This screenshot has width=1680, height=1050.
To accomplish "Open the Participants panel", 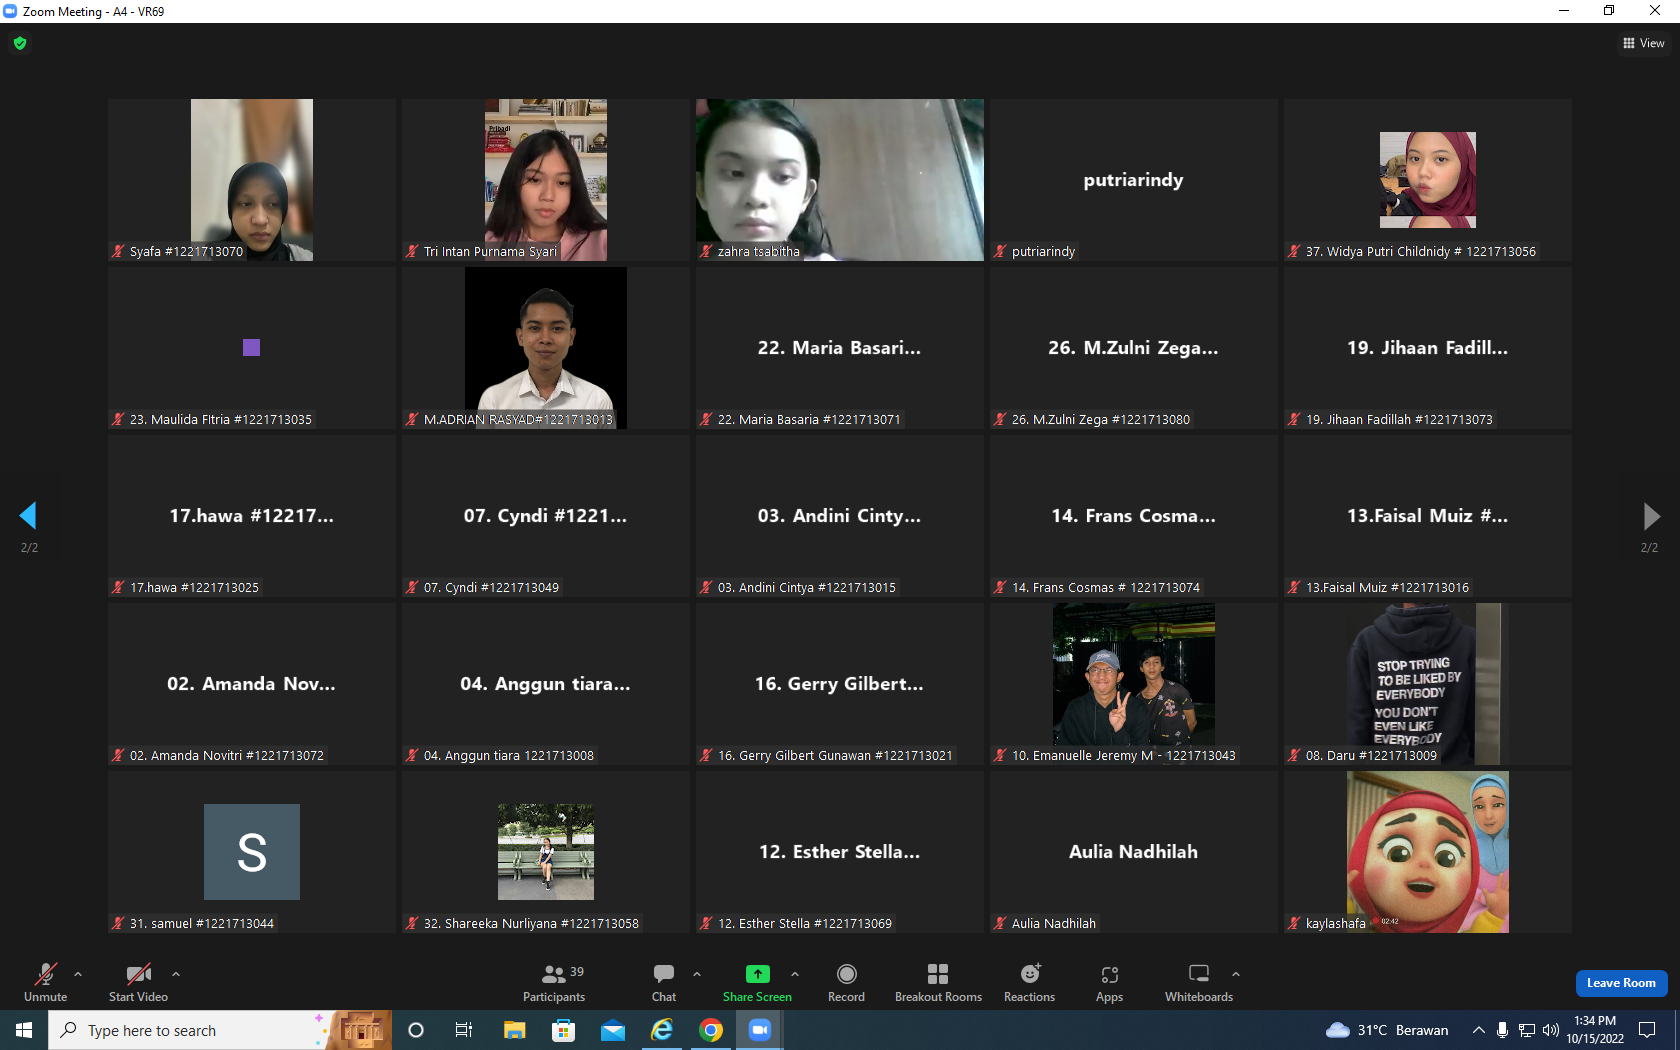I will [554, 982].
